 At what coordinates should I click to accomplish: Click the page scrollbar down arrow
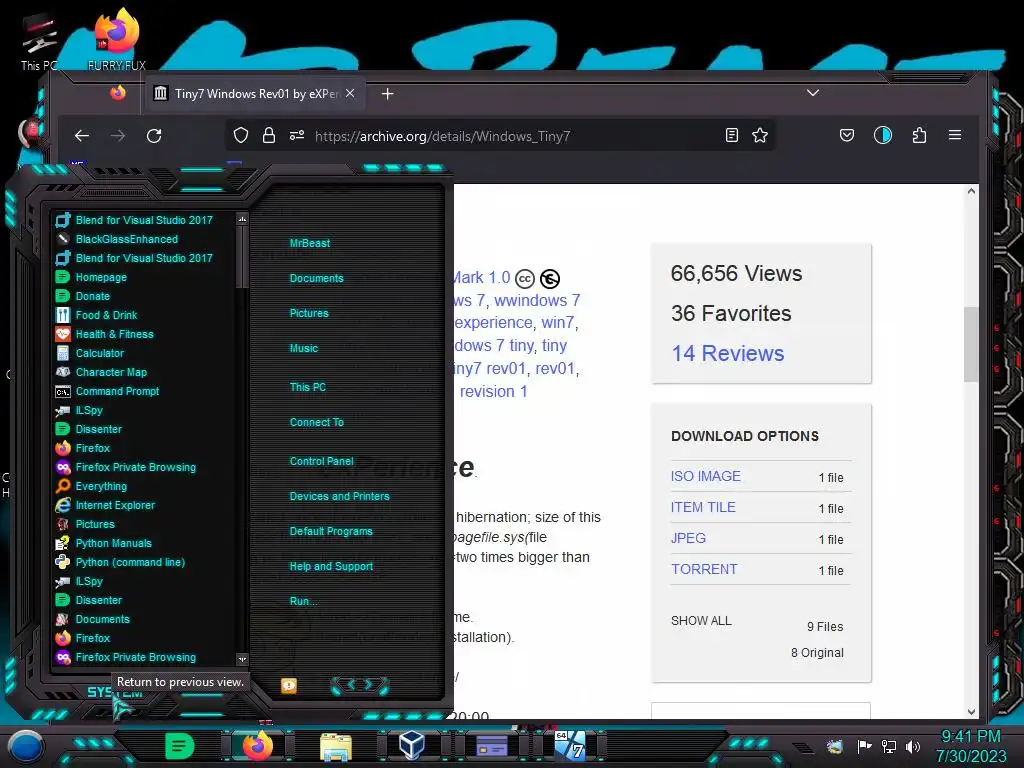pos(971,712)
